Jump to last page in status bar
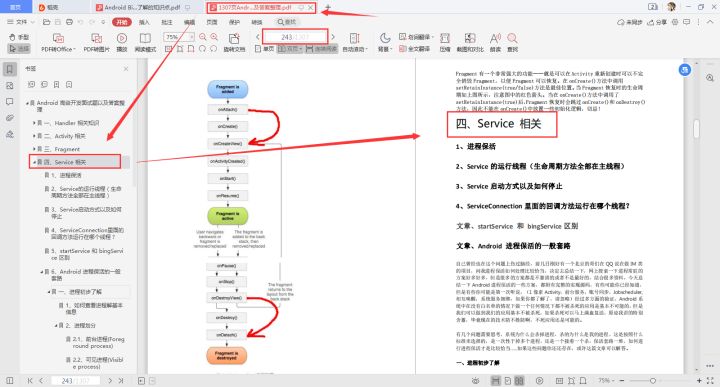This screenshot has width=720, height=387. pyautogui.click(x=121, y=381)
